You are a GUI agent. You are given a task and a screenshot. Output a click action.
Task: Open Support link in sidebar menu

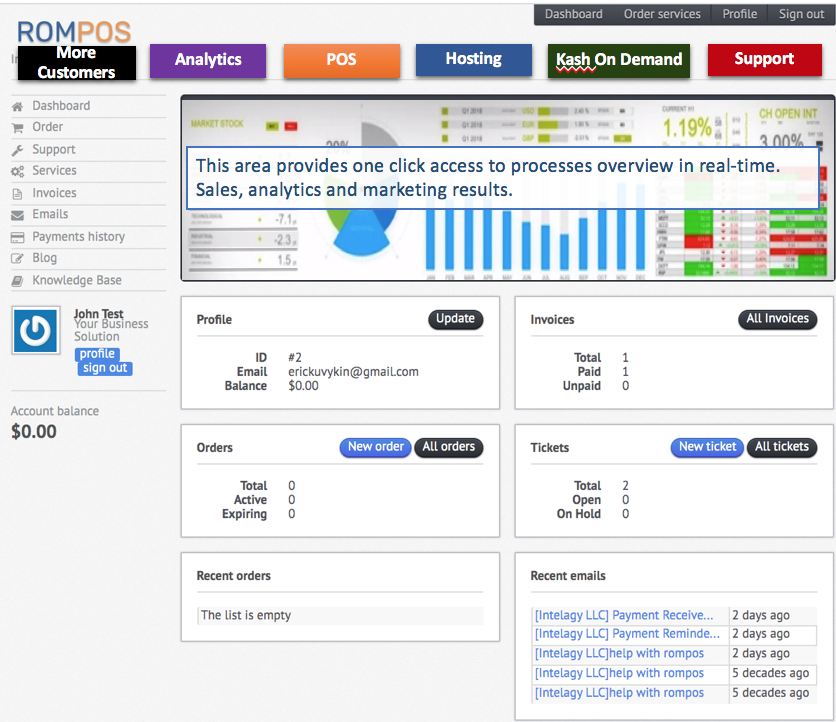click(53, 149)
